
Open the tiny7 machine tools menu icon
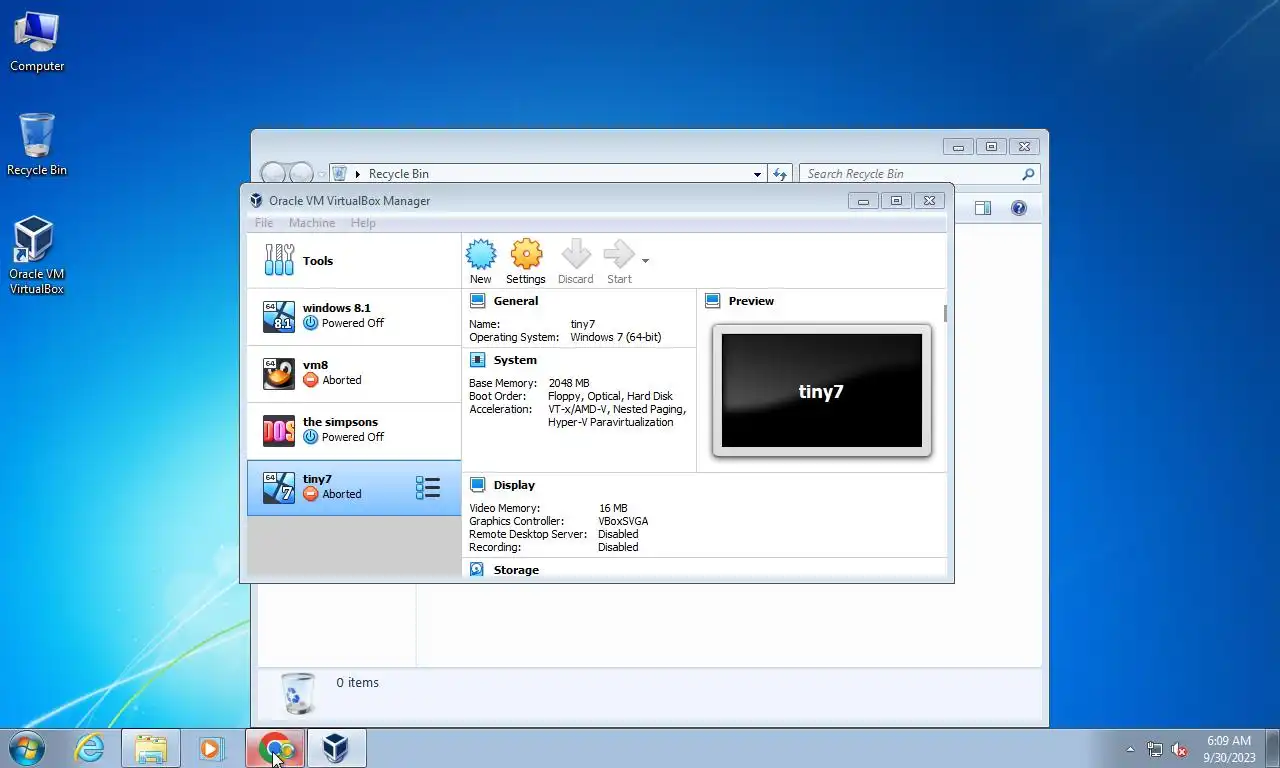428,488
